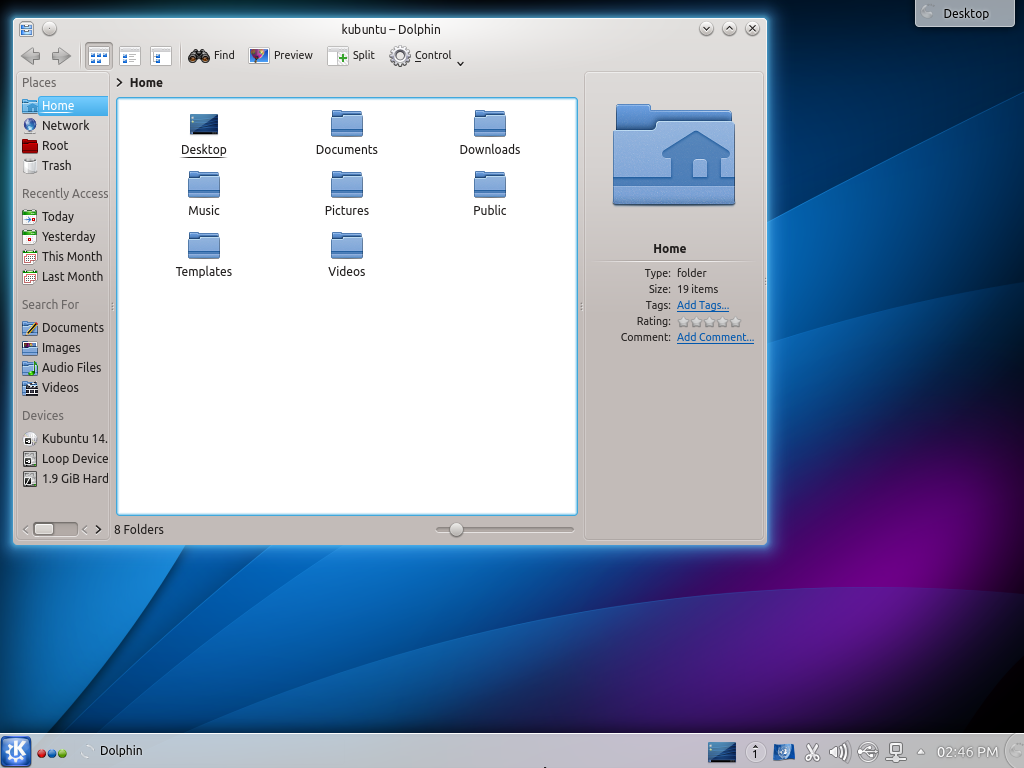Show files from Last Month
The image size is (1024, 768).
[x=64, y=276]
